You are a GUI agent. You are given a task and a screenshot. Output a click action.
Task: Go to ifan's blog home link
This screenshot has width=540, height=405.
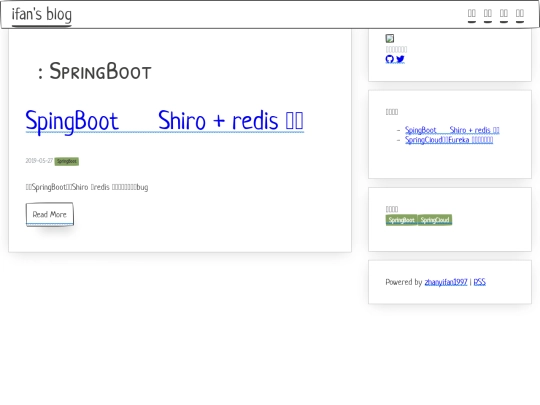42,14
